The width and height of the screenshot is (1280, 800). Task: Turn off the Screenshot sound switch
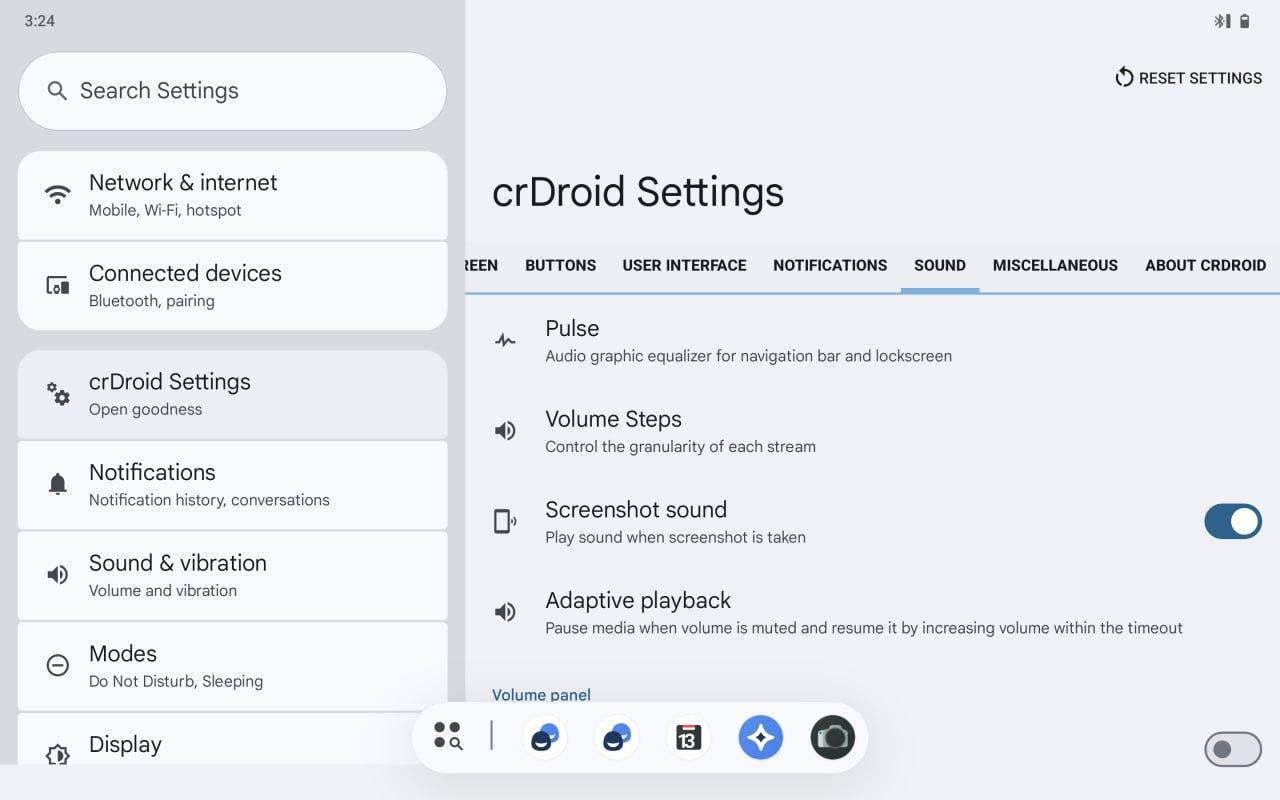click(1233, 521)
